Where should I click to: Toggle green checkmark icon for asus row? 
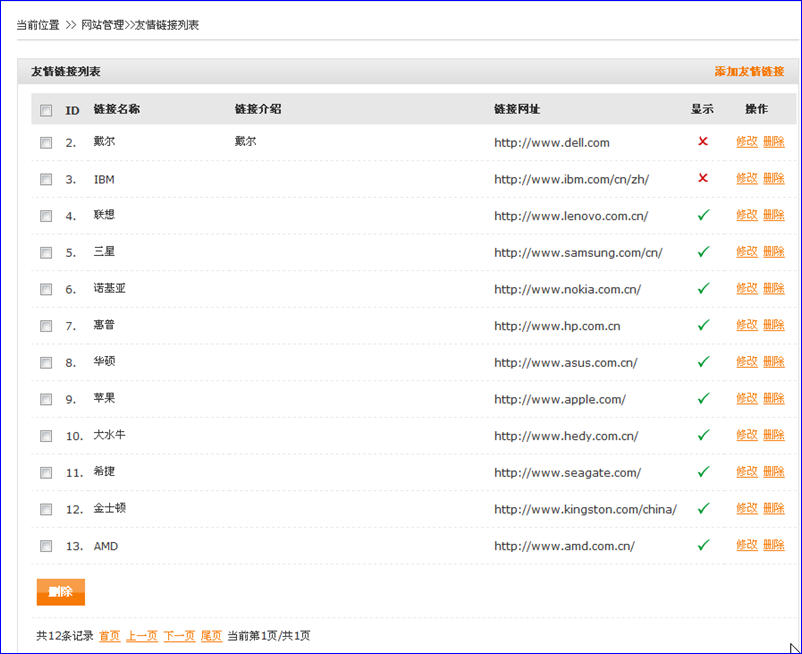(x=704, y=362)
